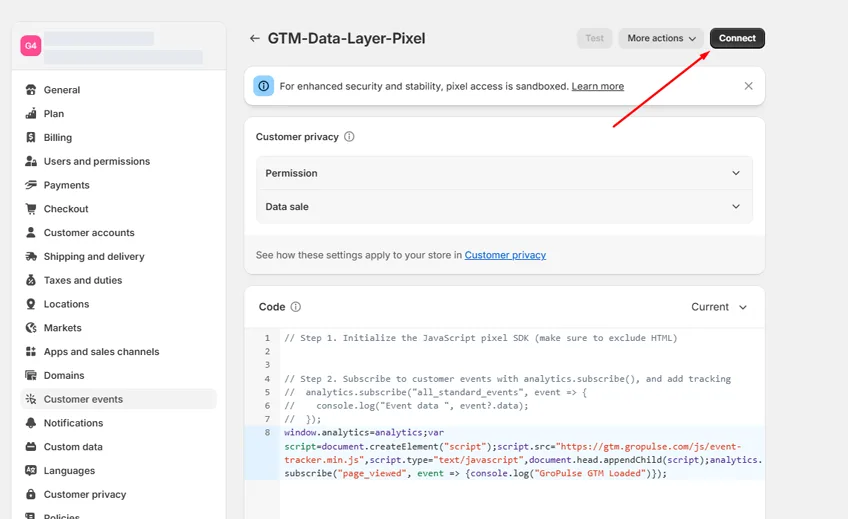Click the Markets globe icon
Image resolution: width=848 pixels, height=519 pixels.
tap(31, 328)
